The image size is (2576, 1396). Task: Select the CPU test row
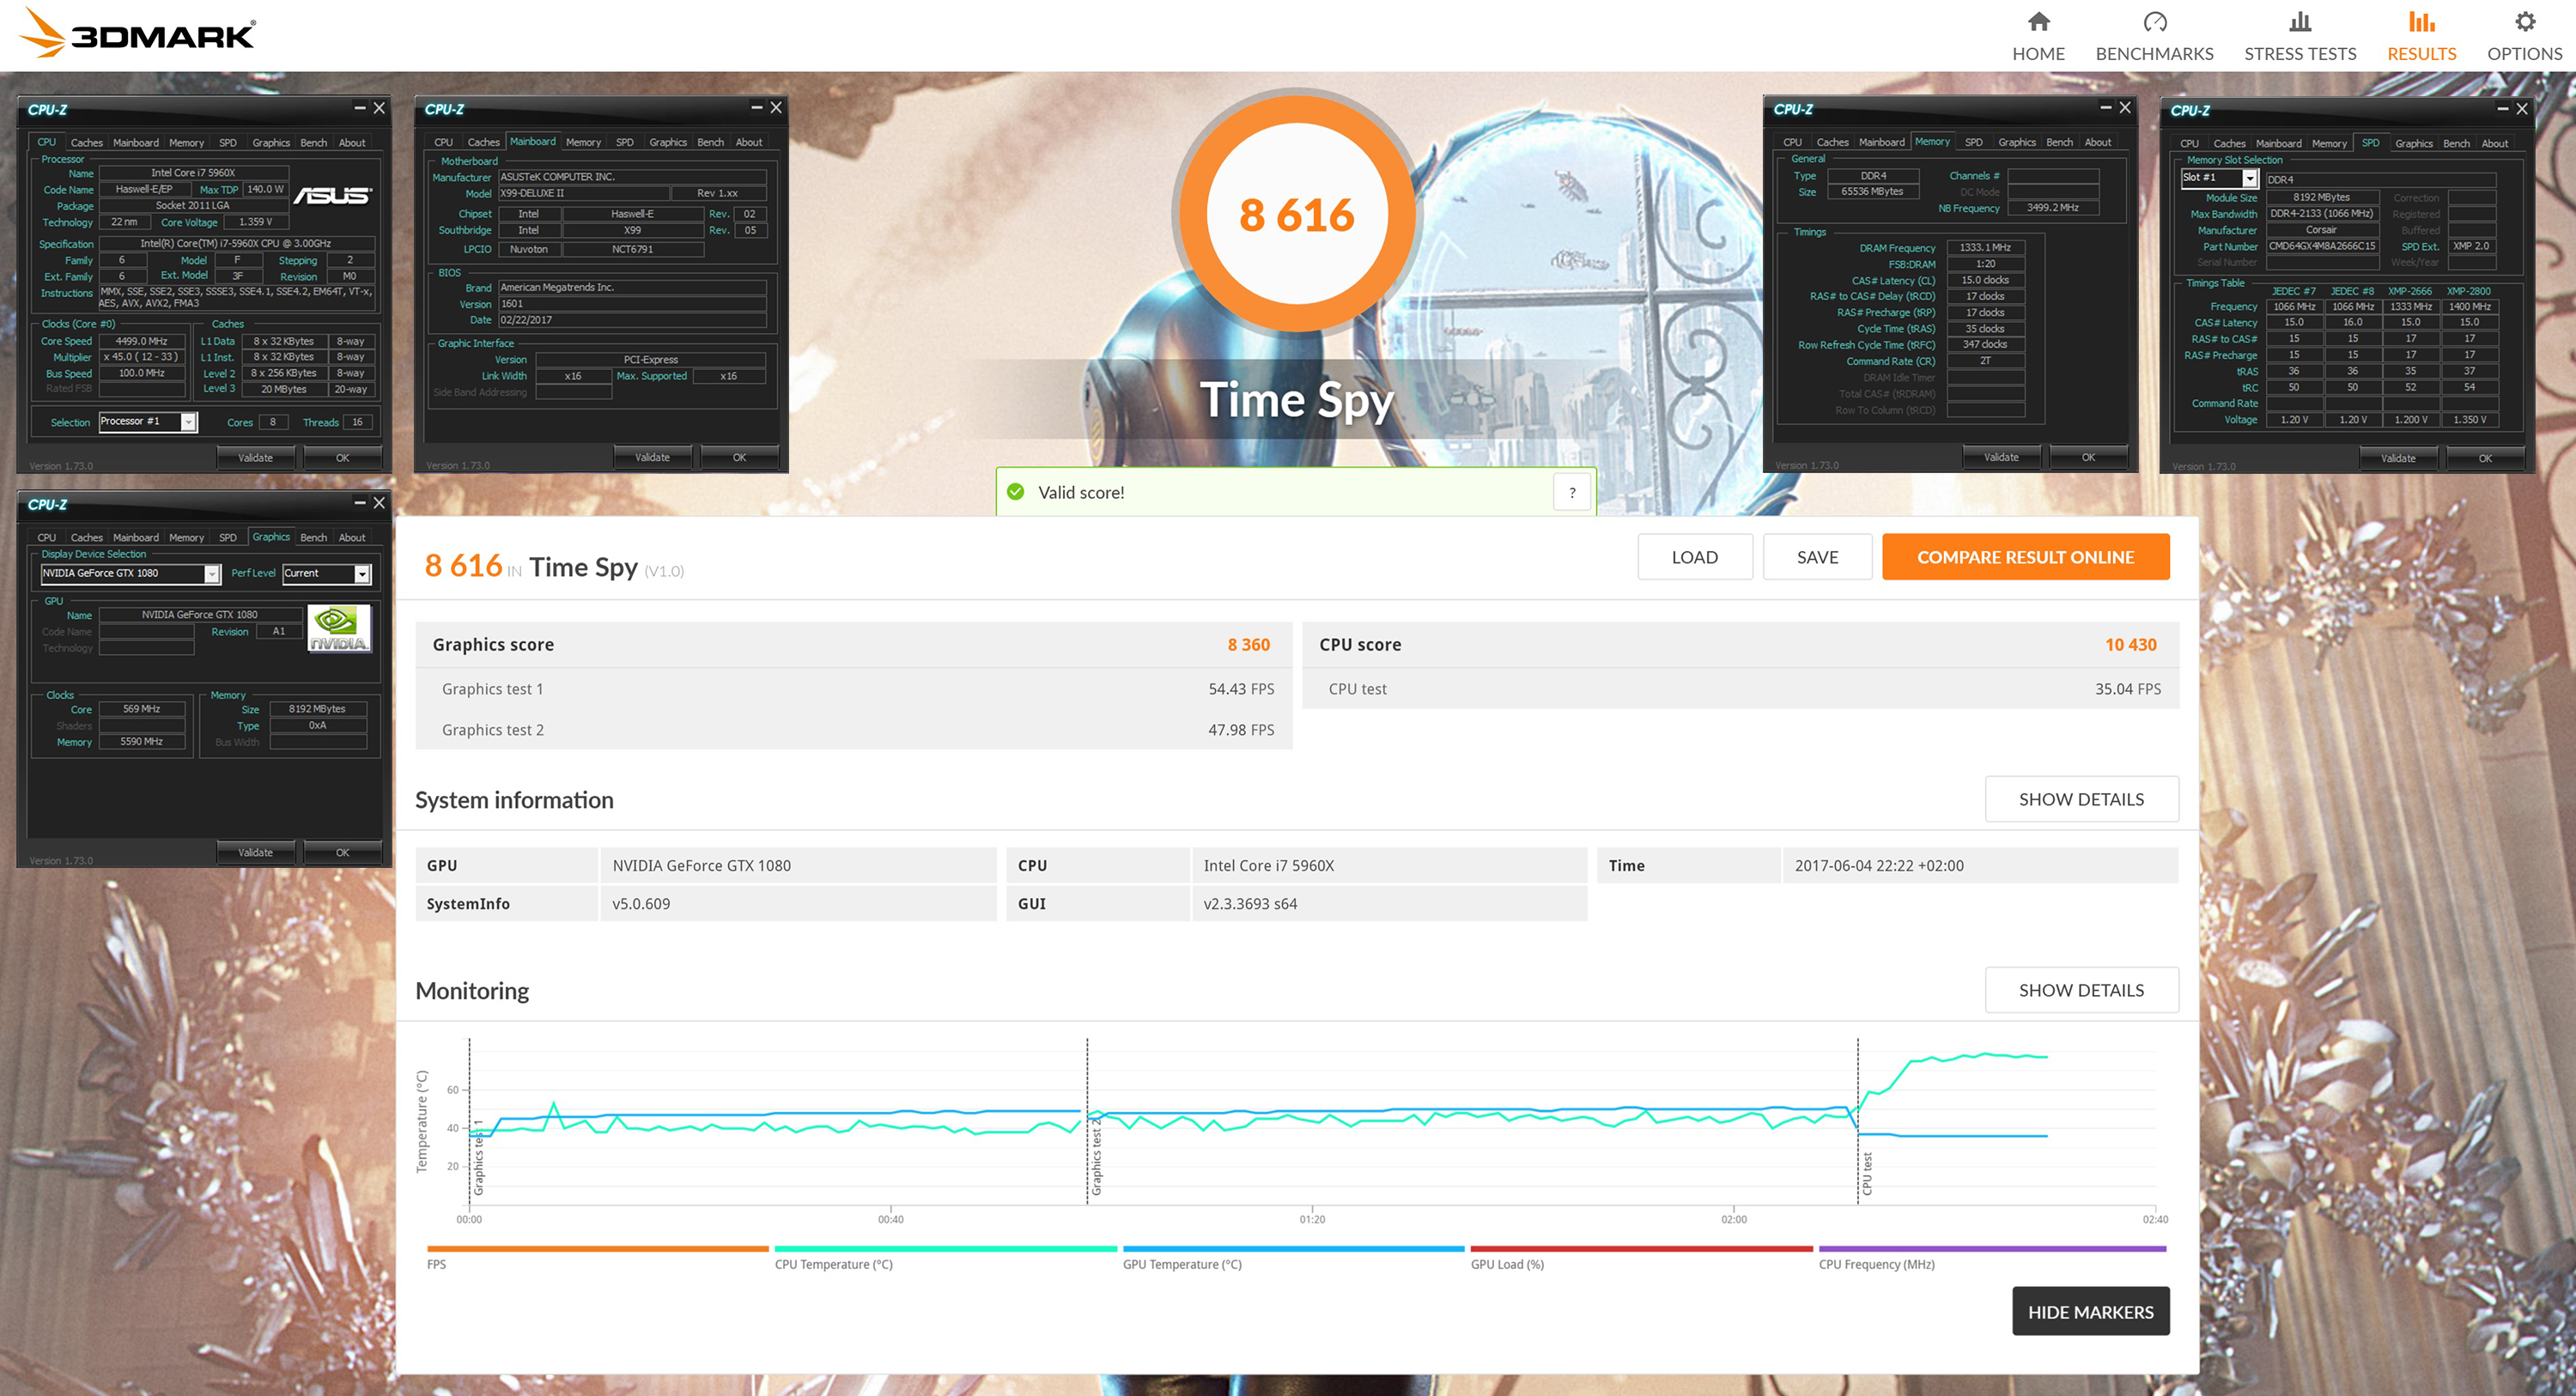click(x=1741, y=689)
